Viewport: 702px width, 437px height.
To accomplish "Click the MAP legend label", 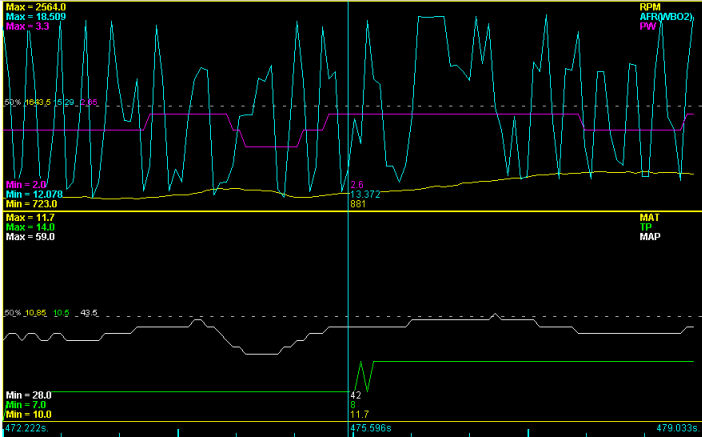I will click(x=651, y=237).
